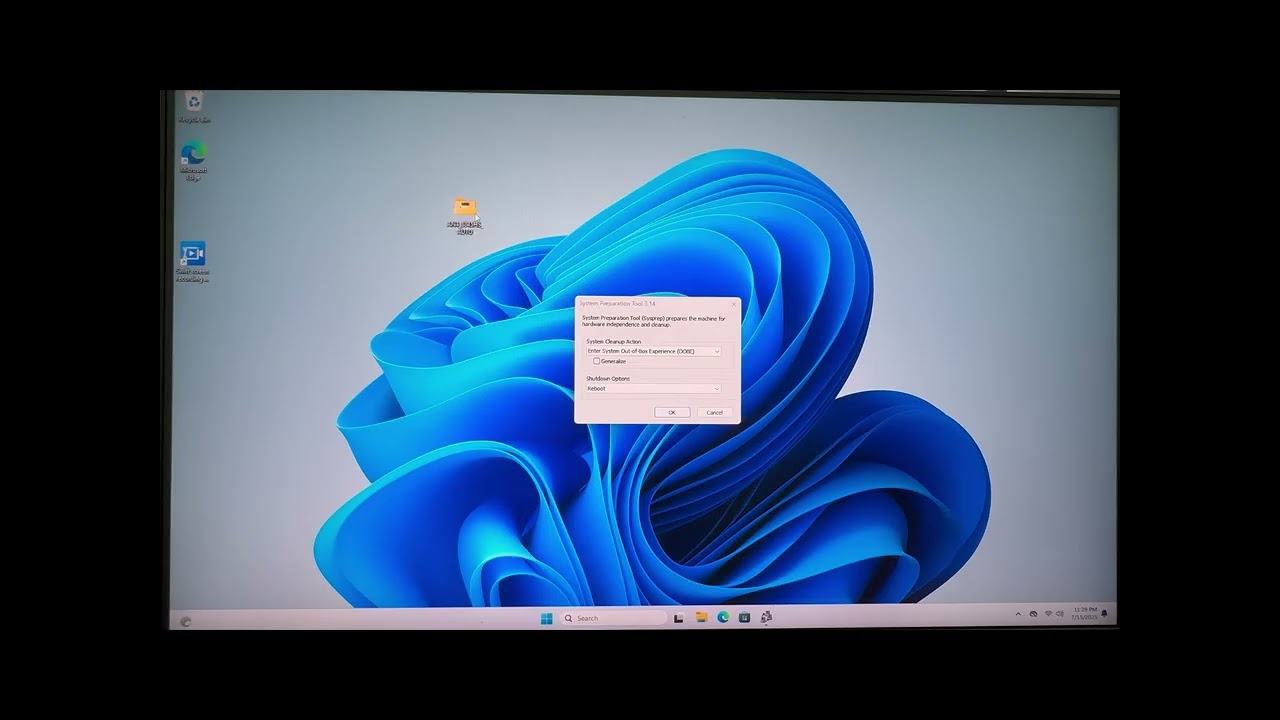The height and width of the screenshot is (720, 1280).
Task: Click the widgets icon at taskbar's left end
Action: 185,622
